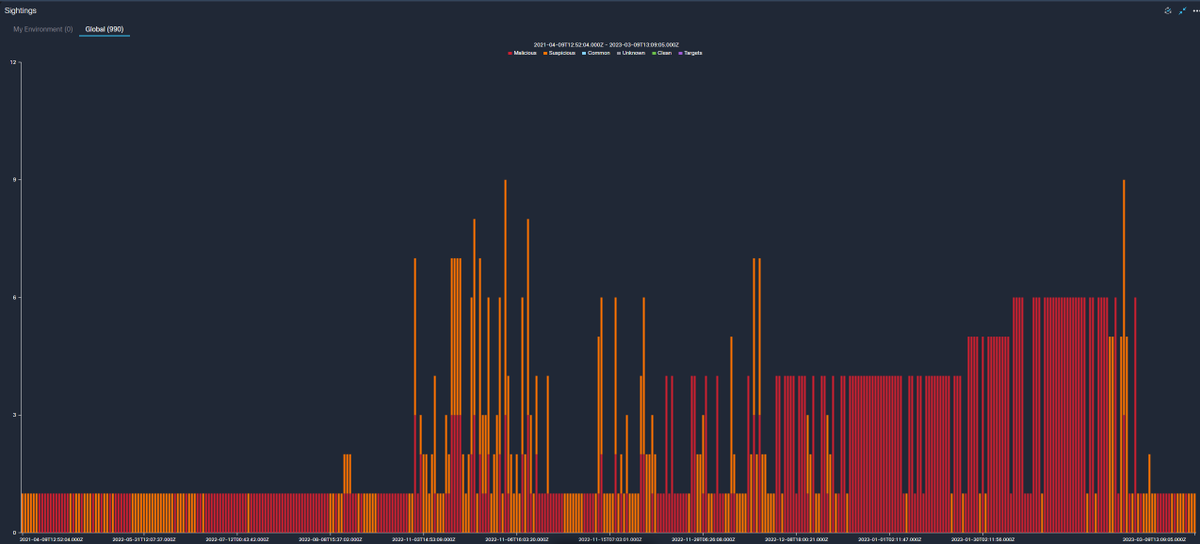
Task: Toggle the Clean legend series
Action: pyautogui.click(x=662, y=53)
